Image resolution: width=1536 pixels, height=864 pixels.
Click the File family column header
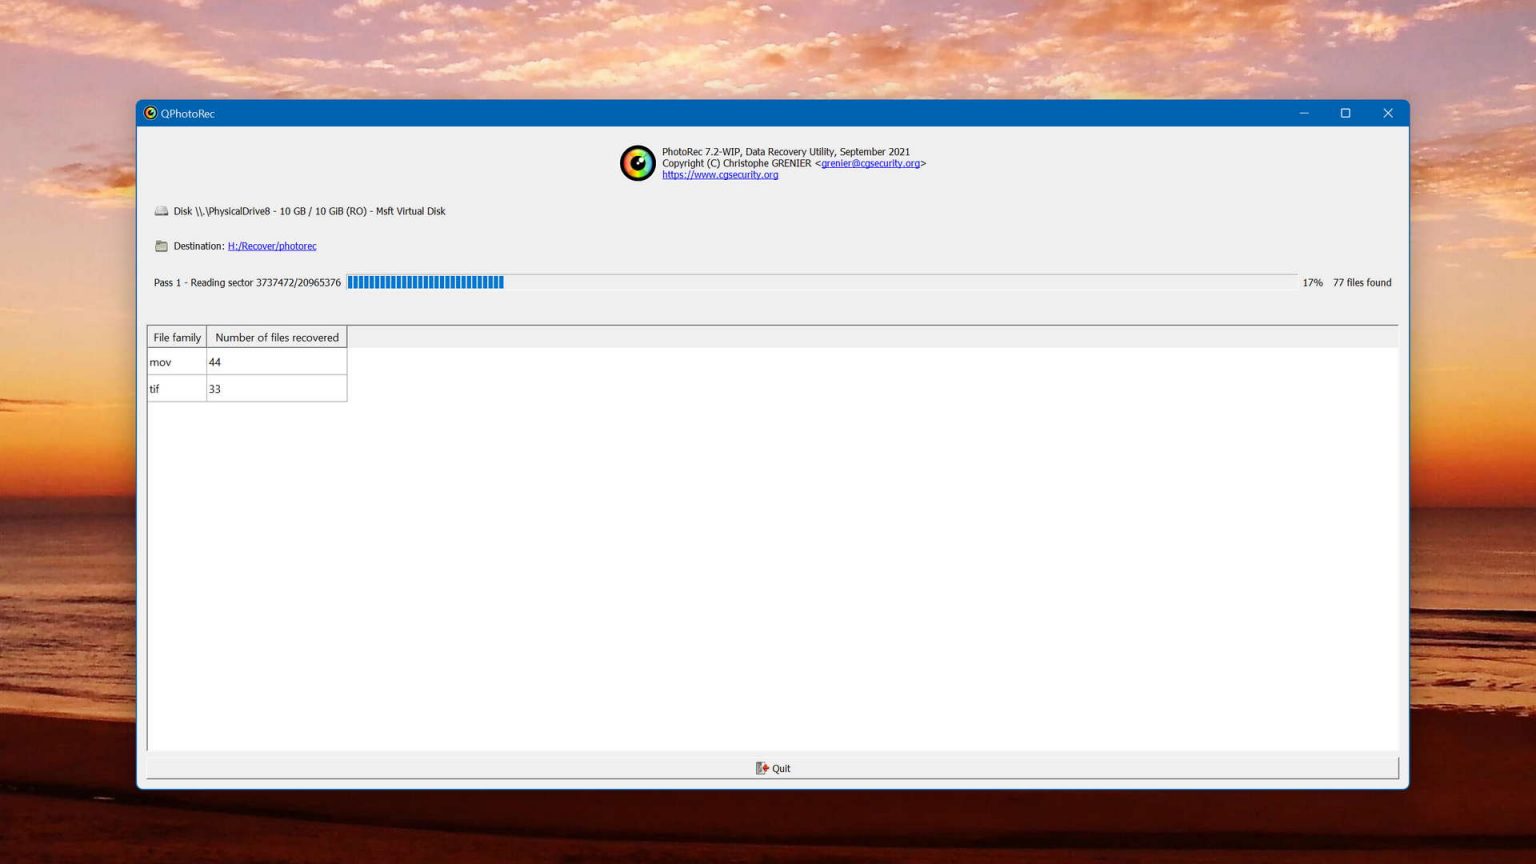[176, 337]
